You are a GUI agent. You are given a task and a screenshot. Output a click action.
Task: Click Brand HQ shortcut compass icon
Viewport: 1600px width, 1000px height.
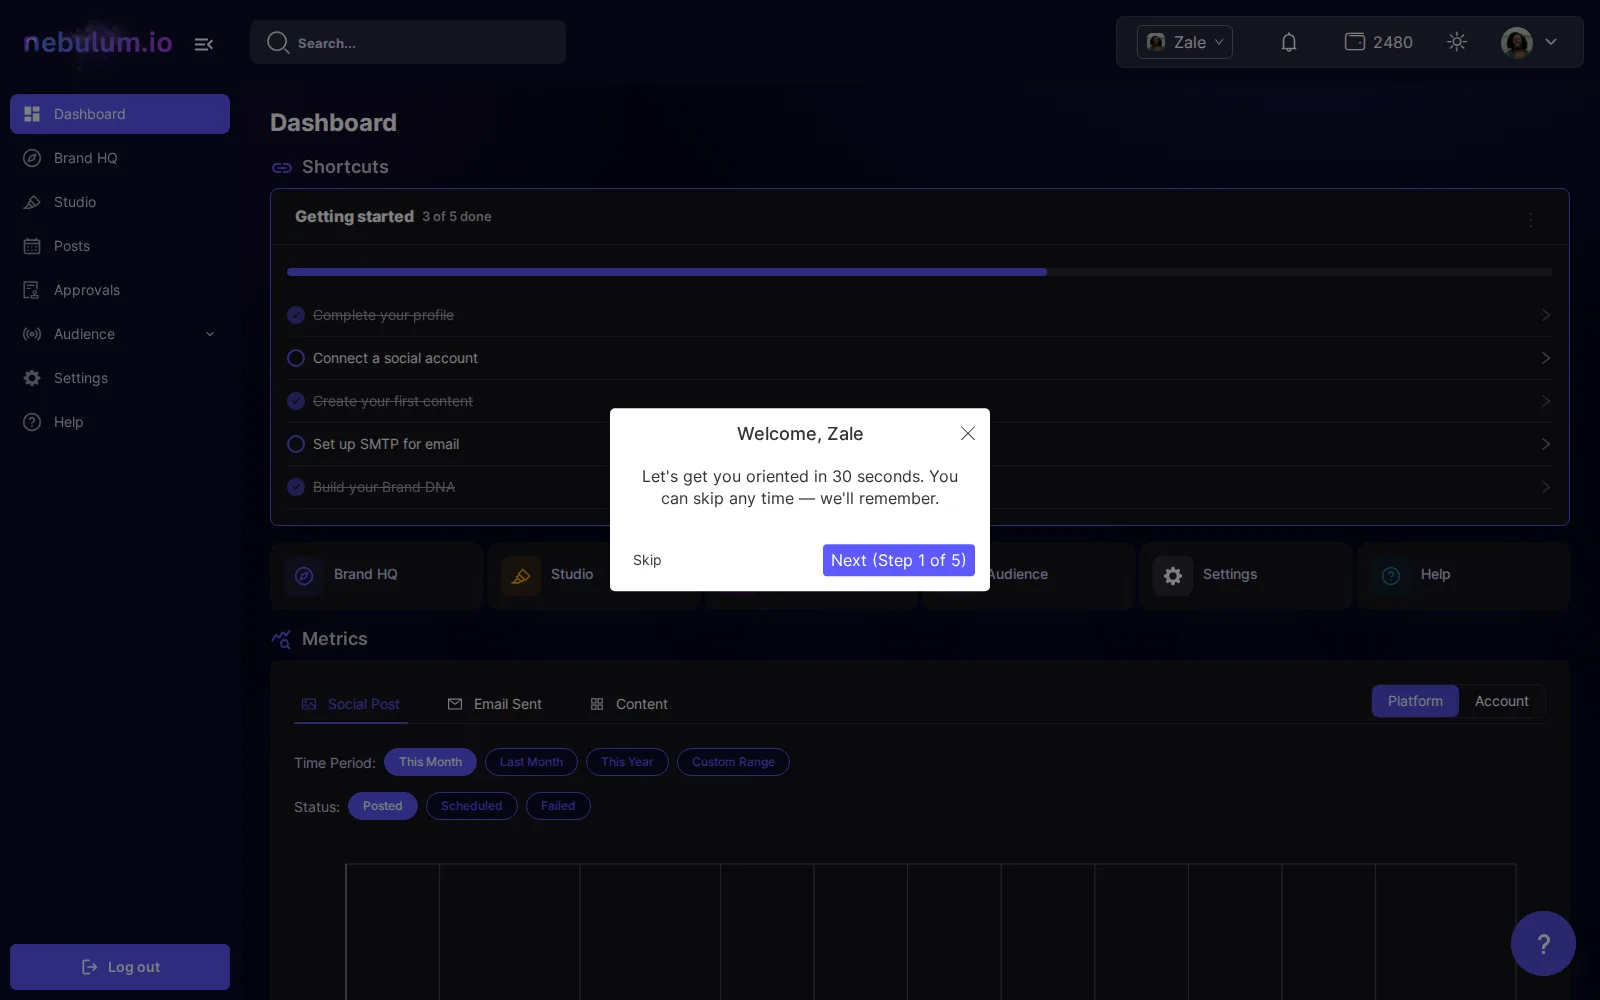pos(304,576)
